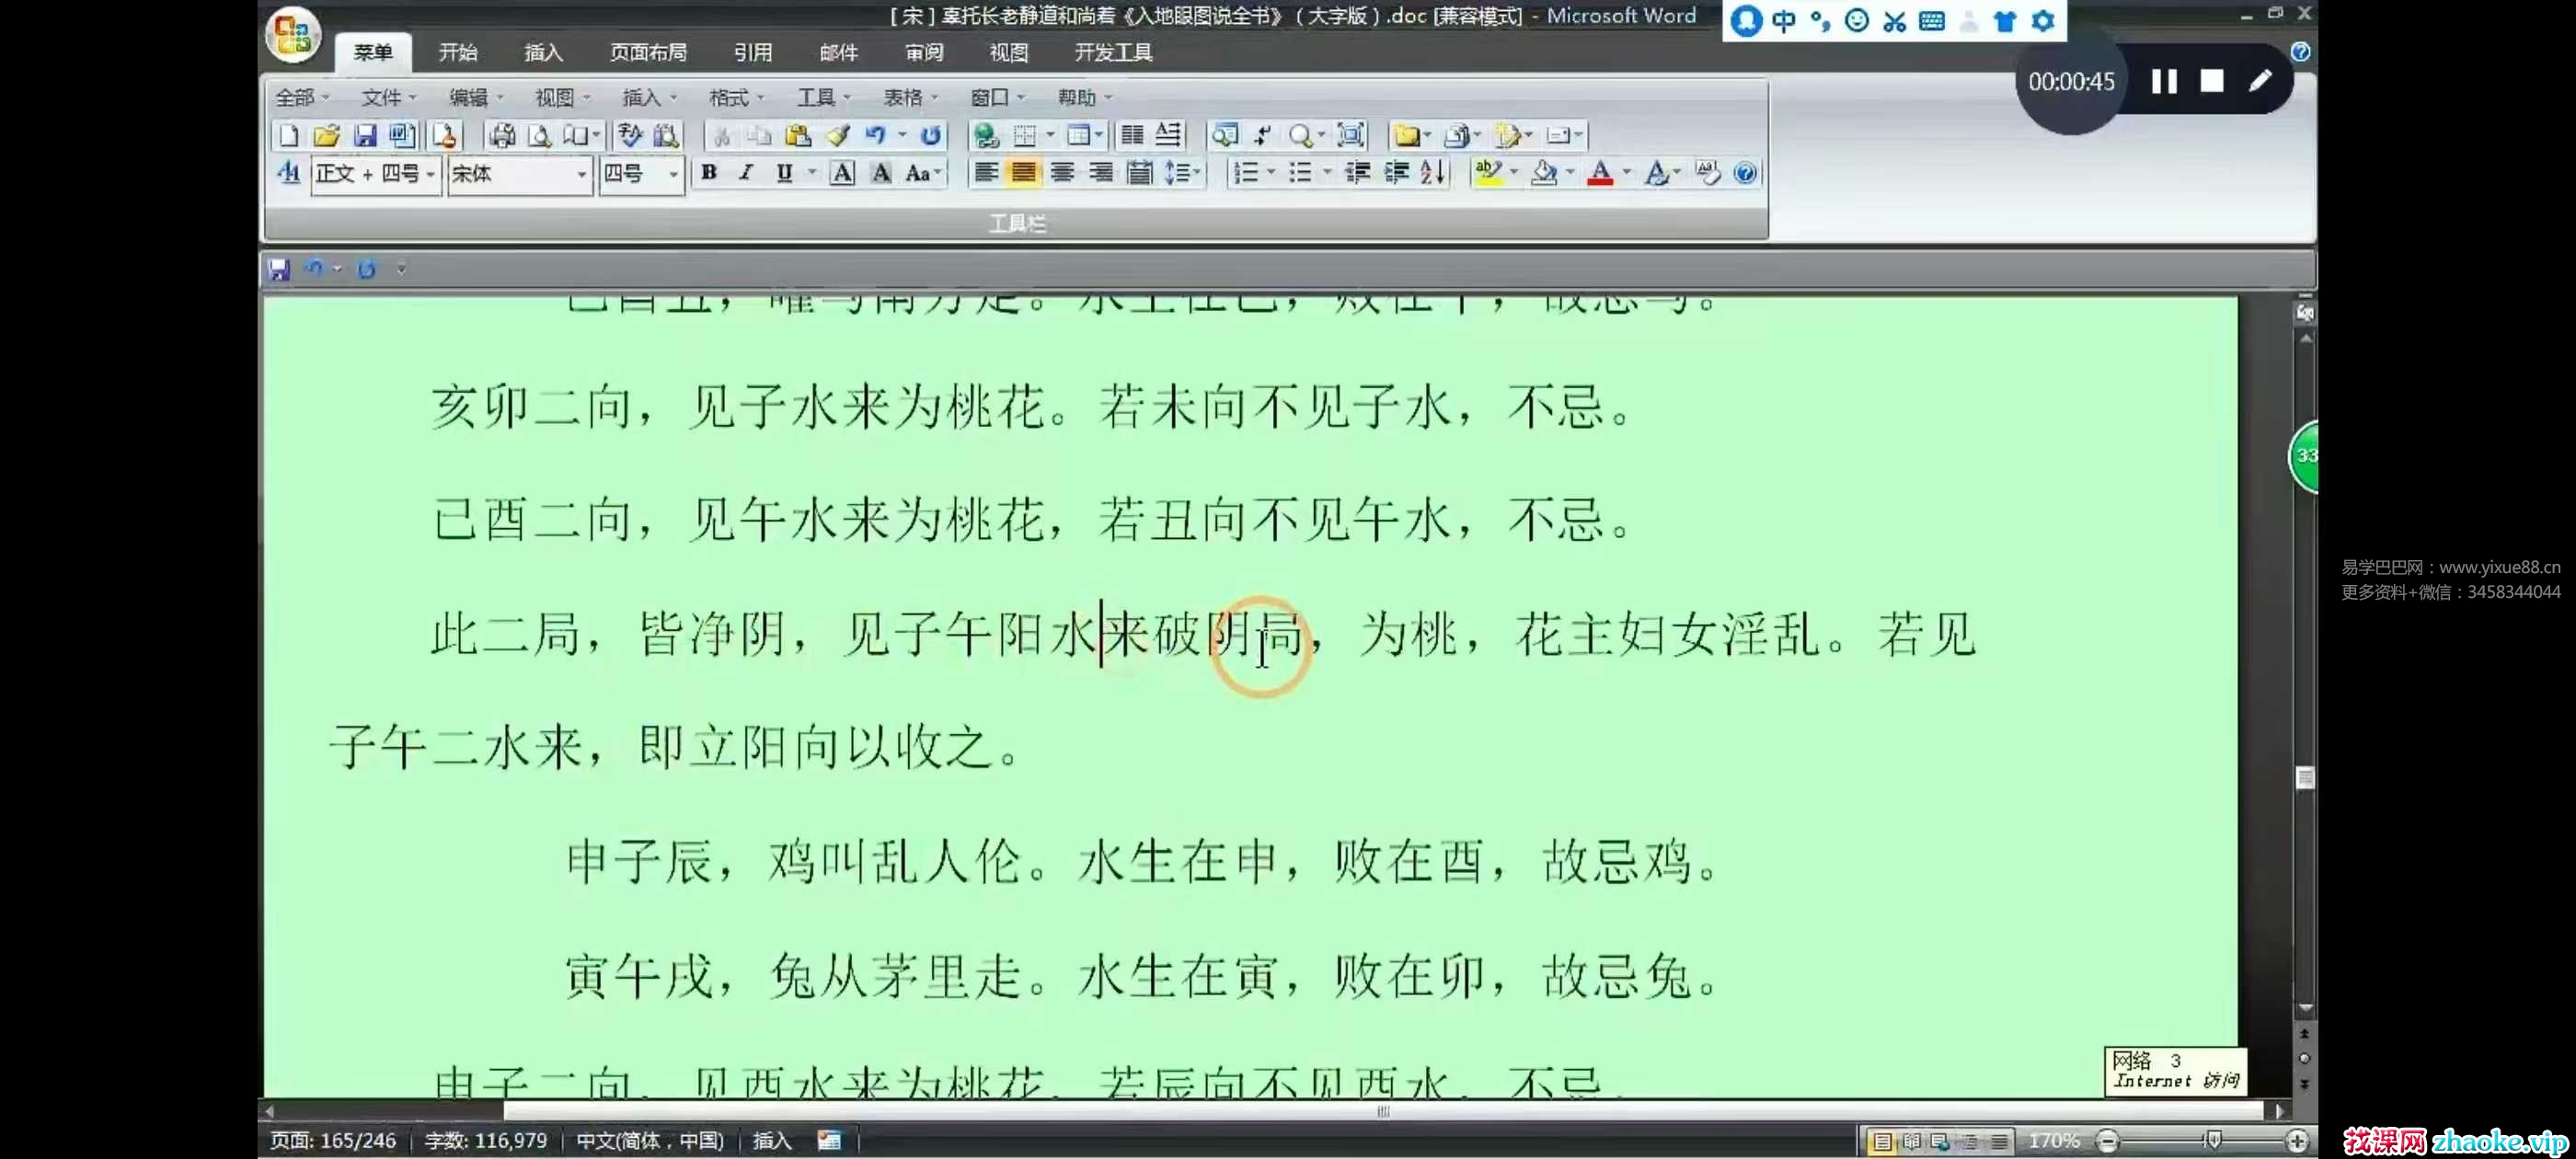The width and height of the screenshot is (2576, 1159).
Task: Switch to the 页面布局 ribbon tab
Action: (648, 52)
